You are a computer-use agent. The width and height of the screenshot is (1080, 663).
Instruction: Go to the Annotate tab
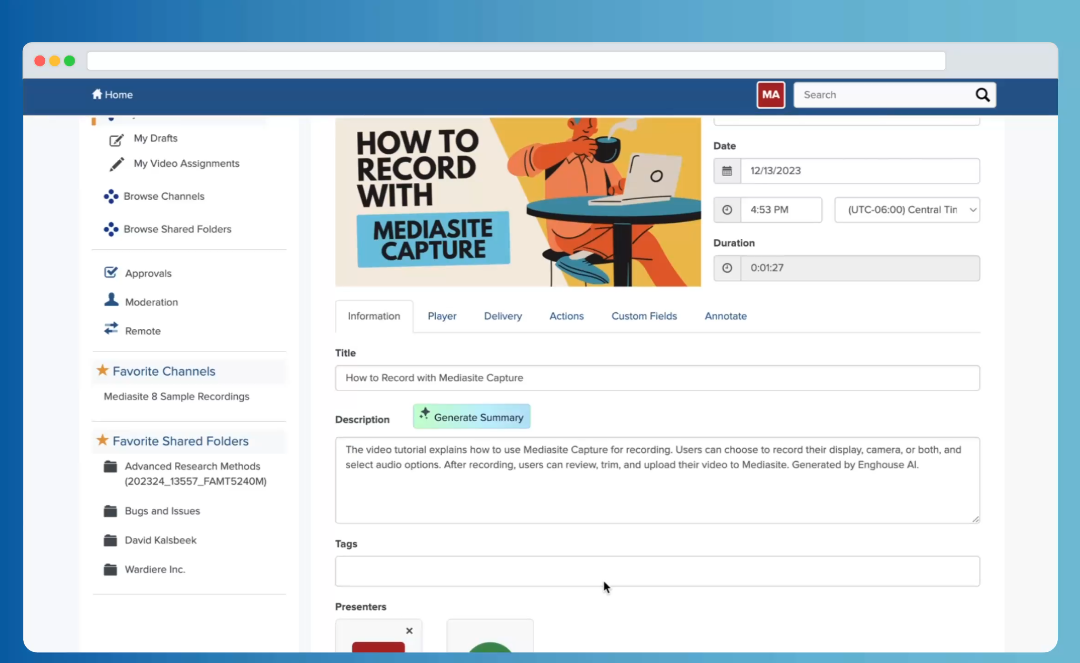725,316
